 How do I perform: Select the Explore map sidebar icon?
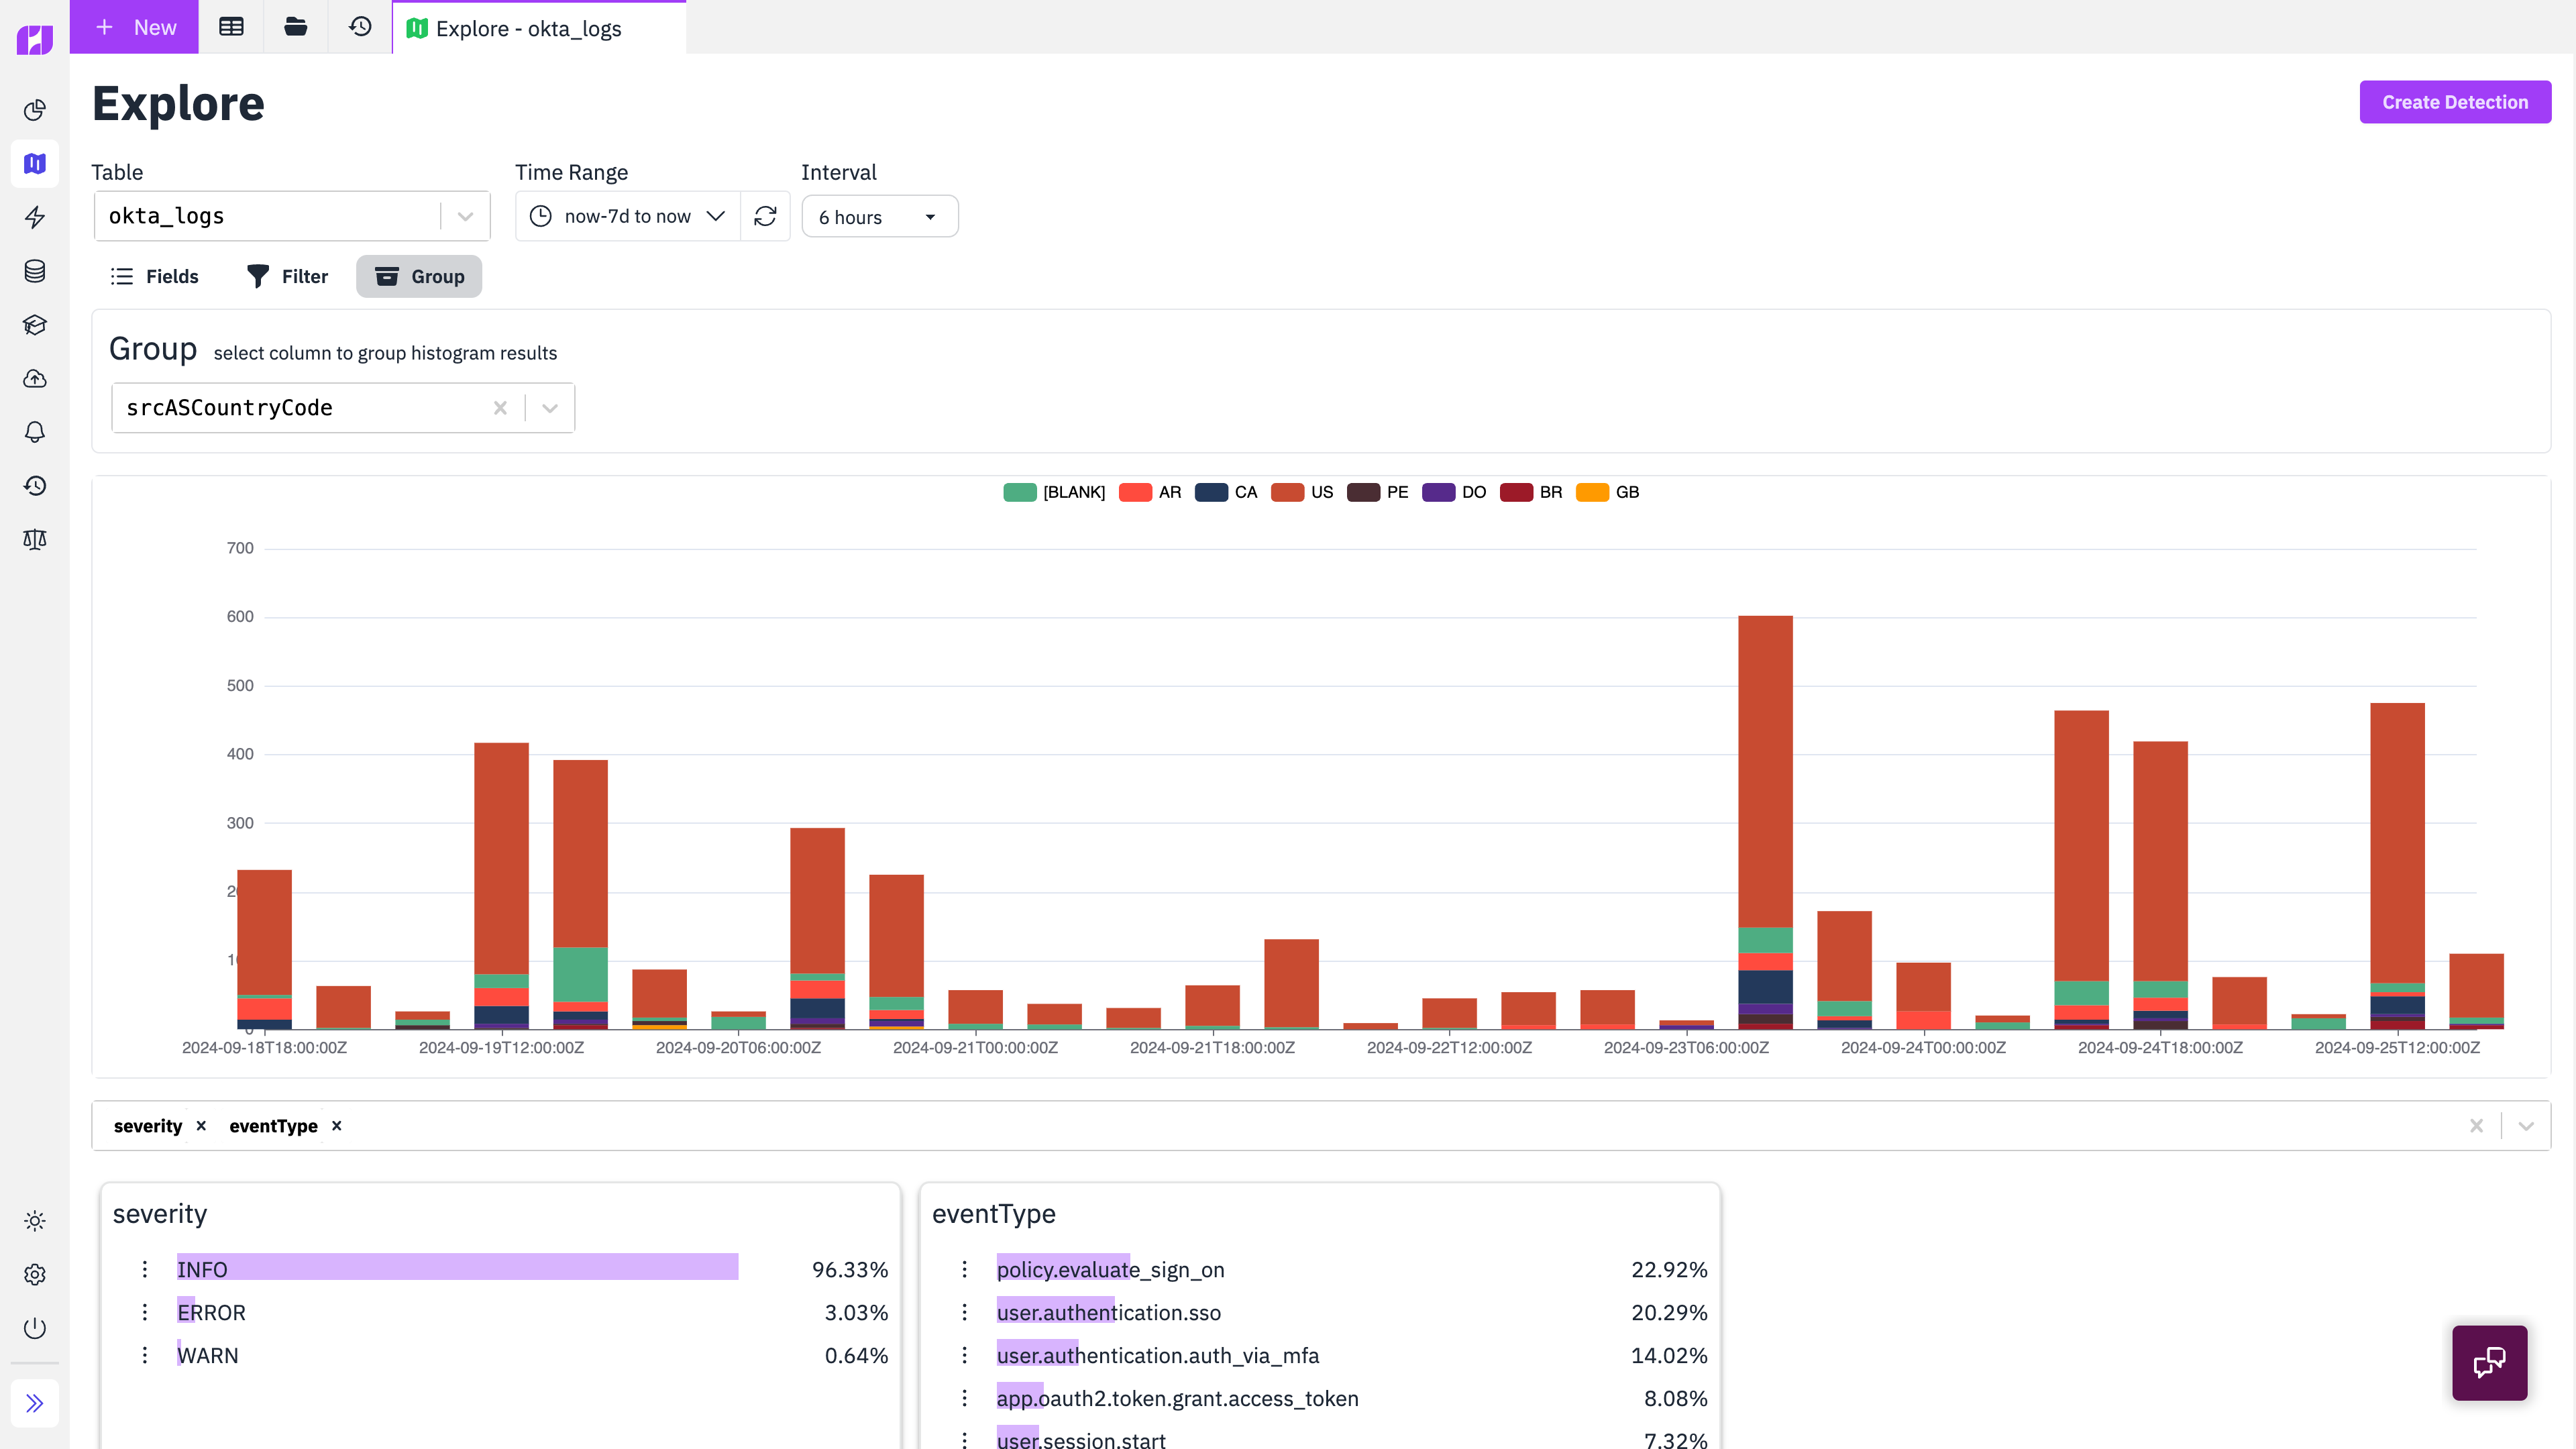35,163
